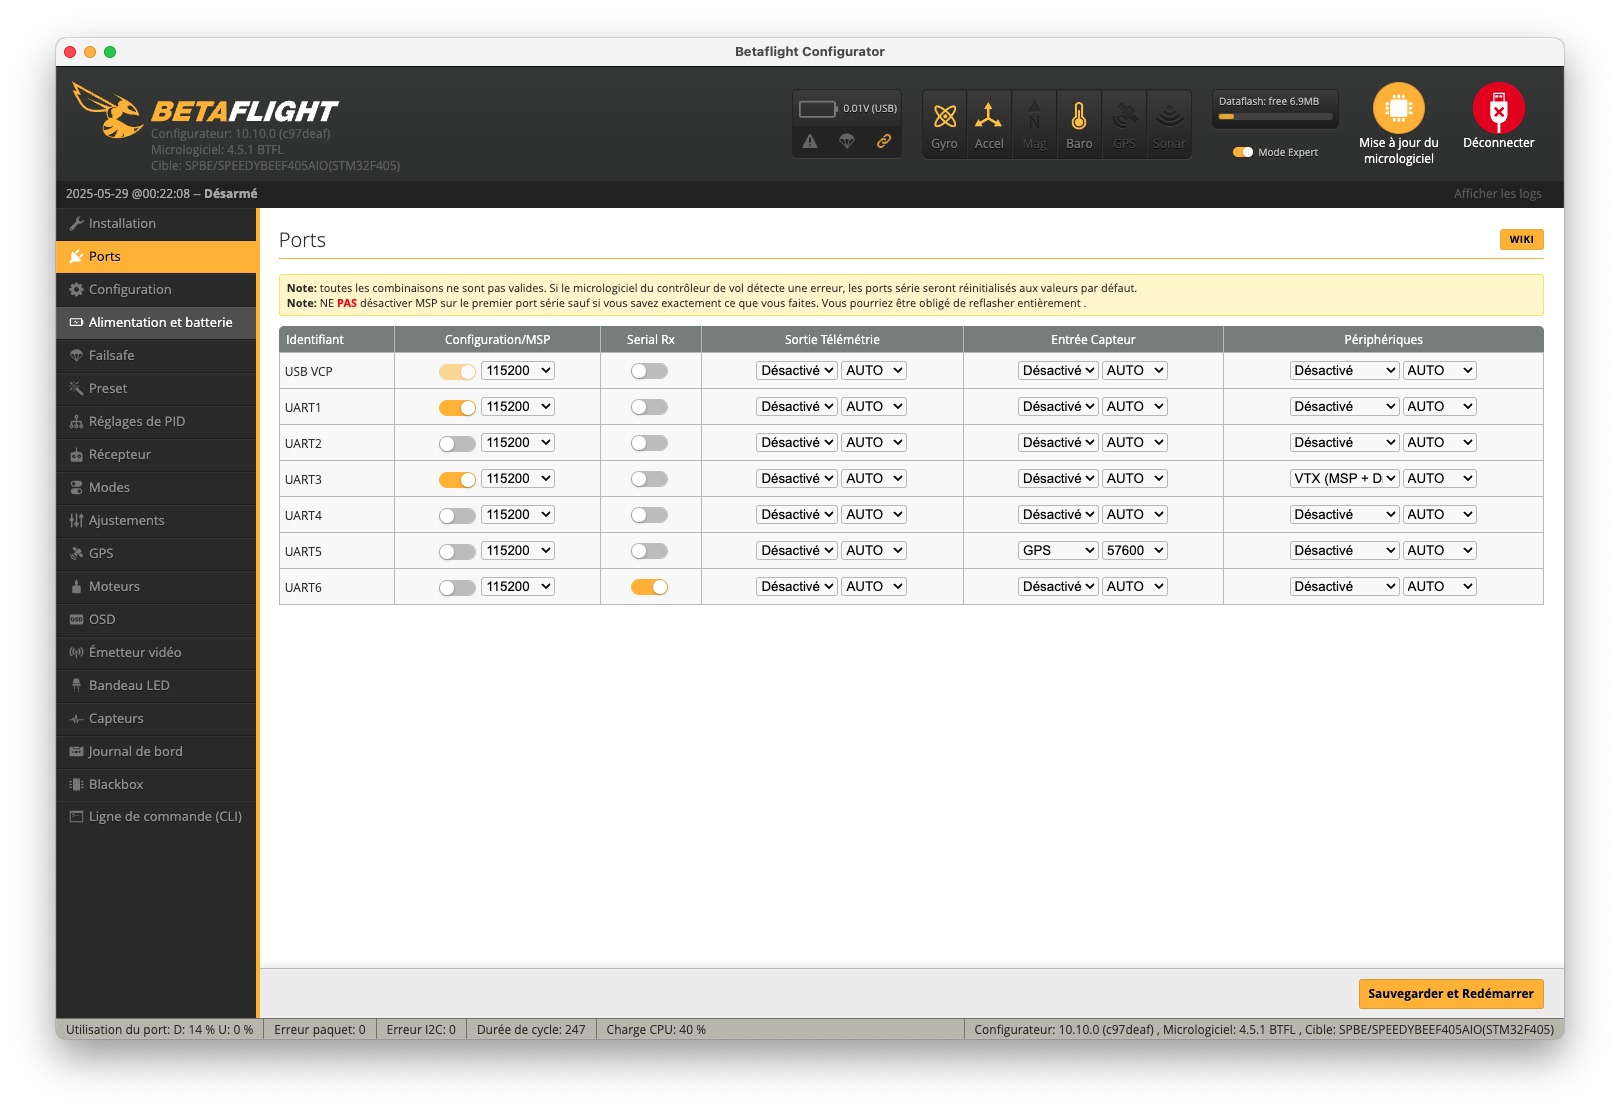Open UART5 sensor input GPS dropdown
This screenshot has height=1113, width=1620.
pyautogui.click(x=1058, y=550)
